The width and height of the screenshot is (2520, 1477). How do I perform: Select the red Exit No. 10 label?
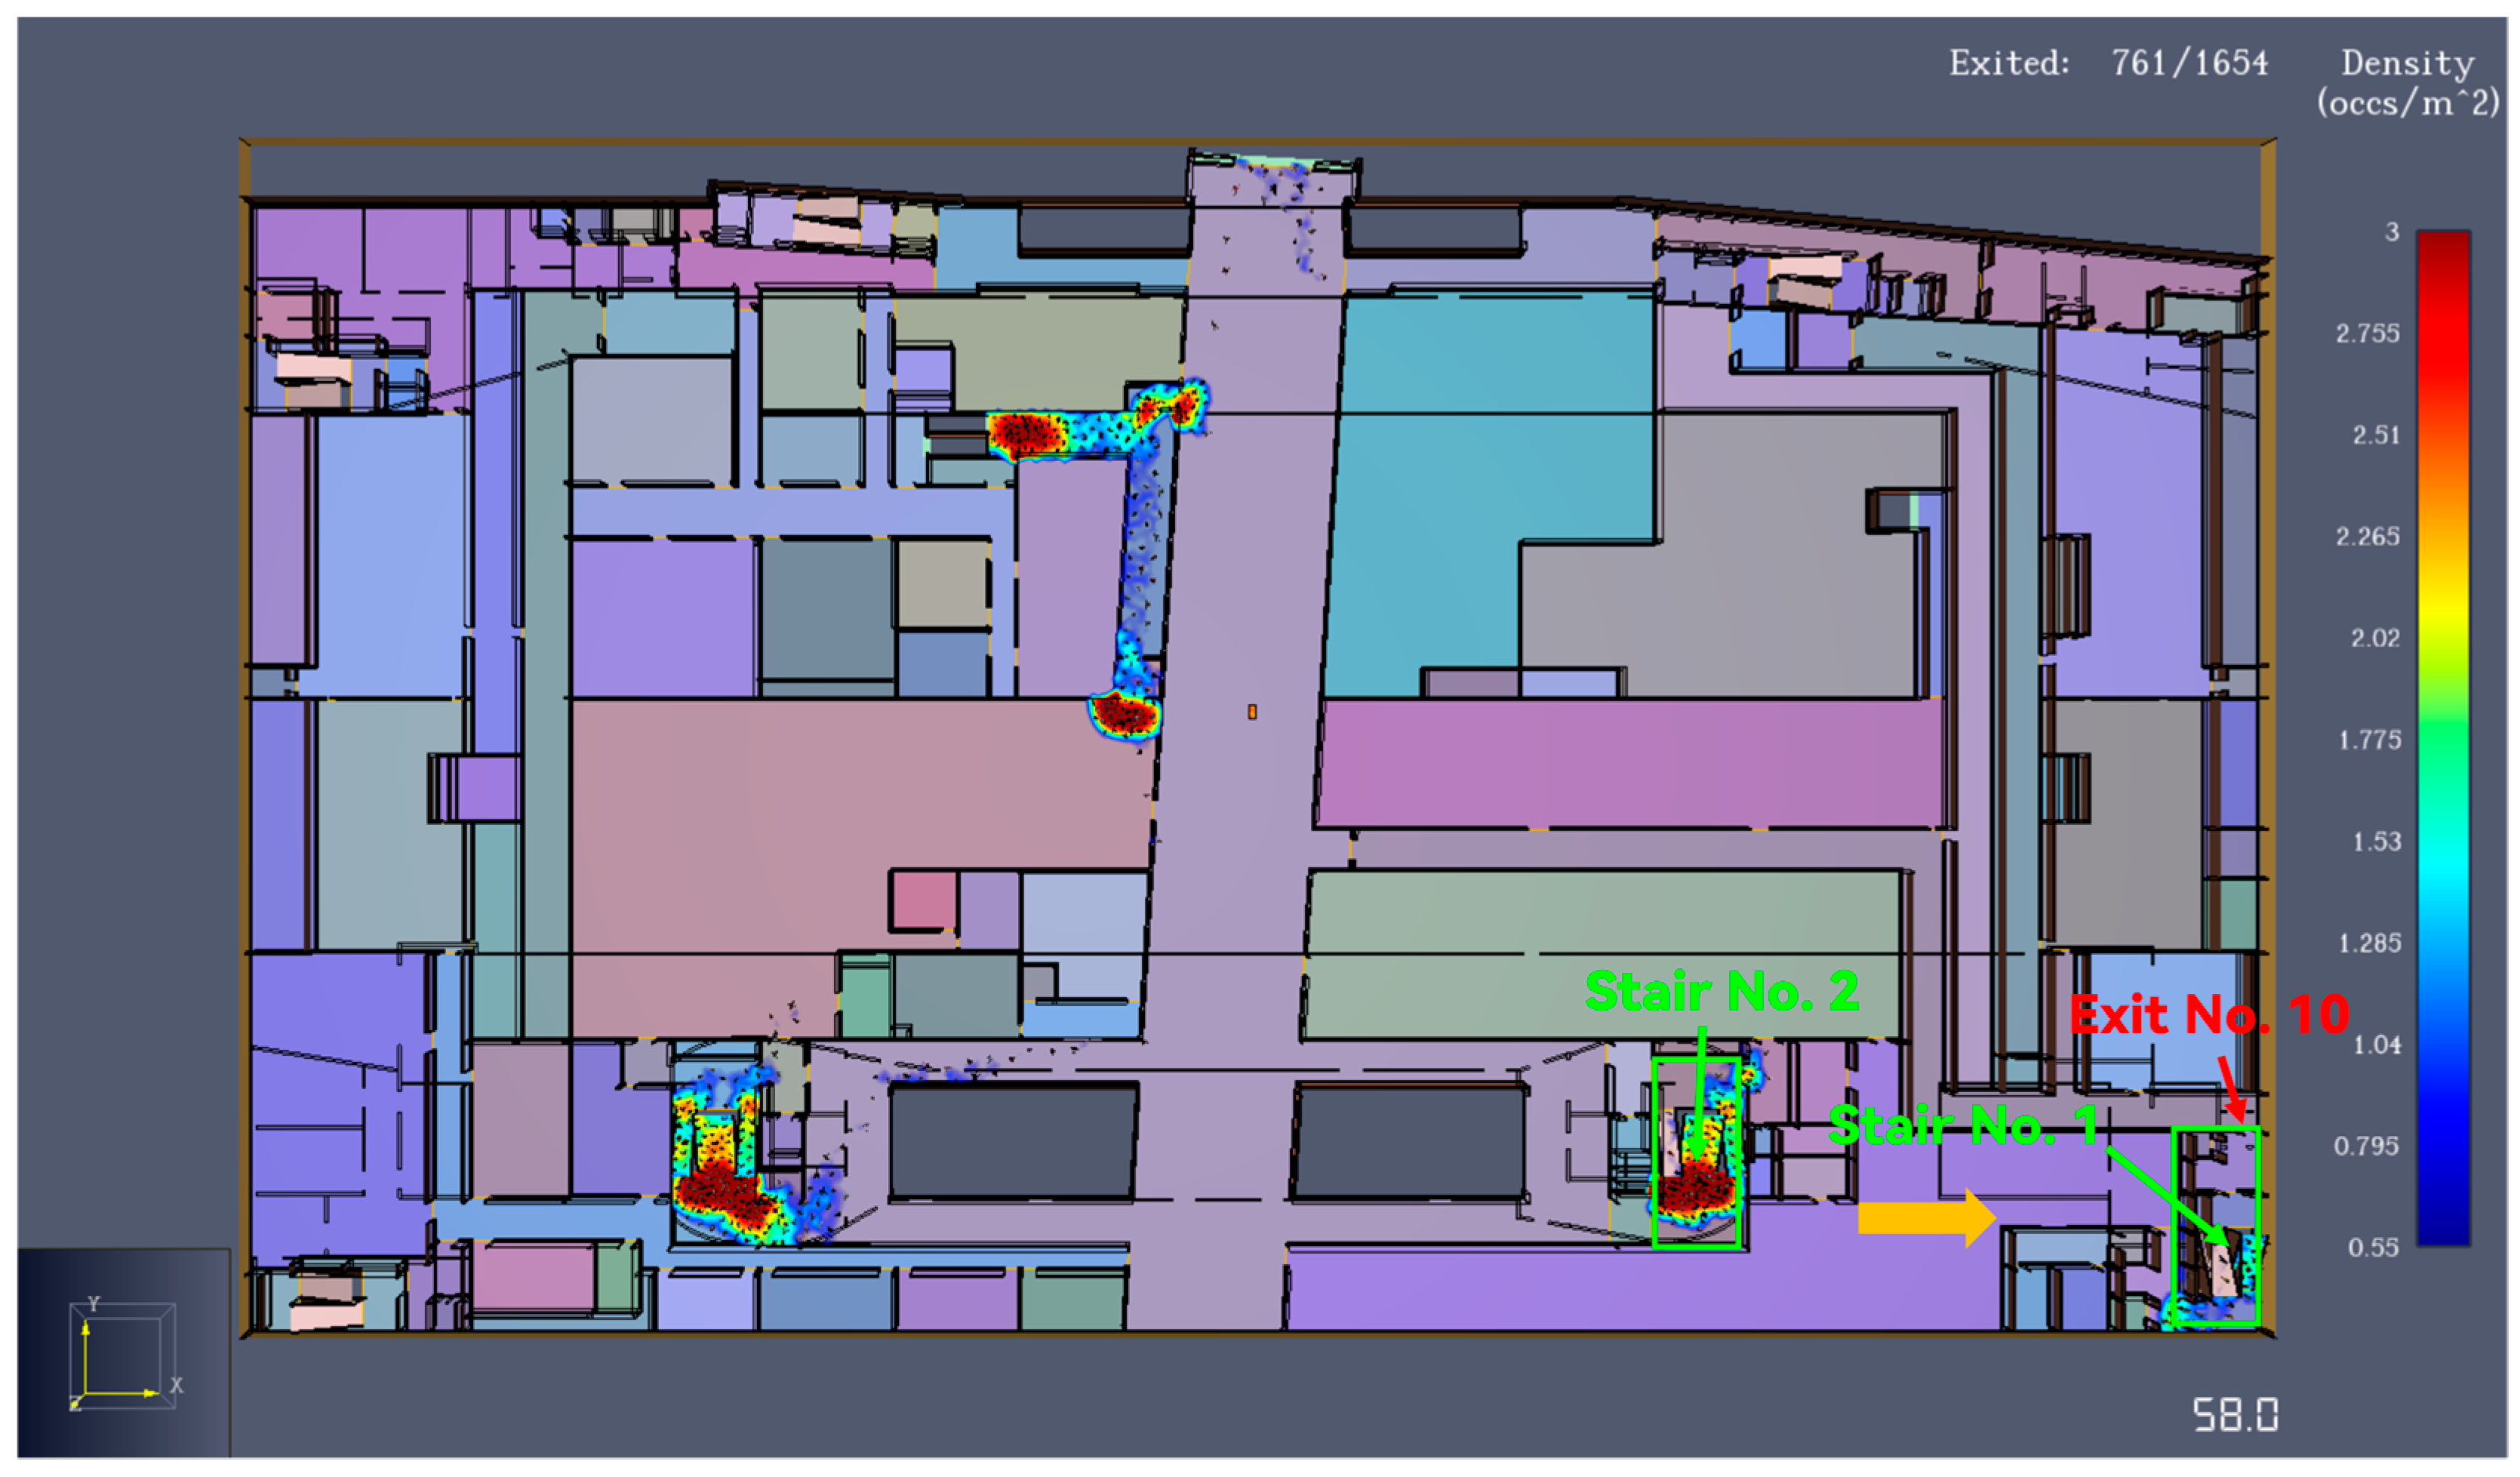pos(2209,1016)
